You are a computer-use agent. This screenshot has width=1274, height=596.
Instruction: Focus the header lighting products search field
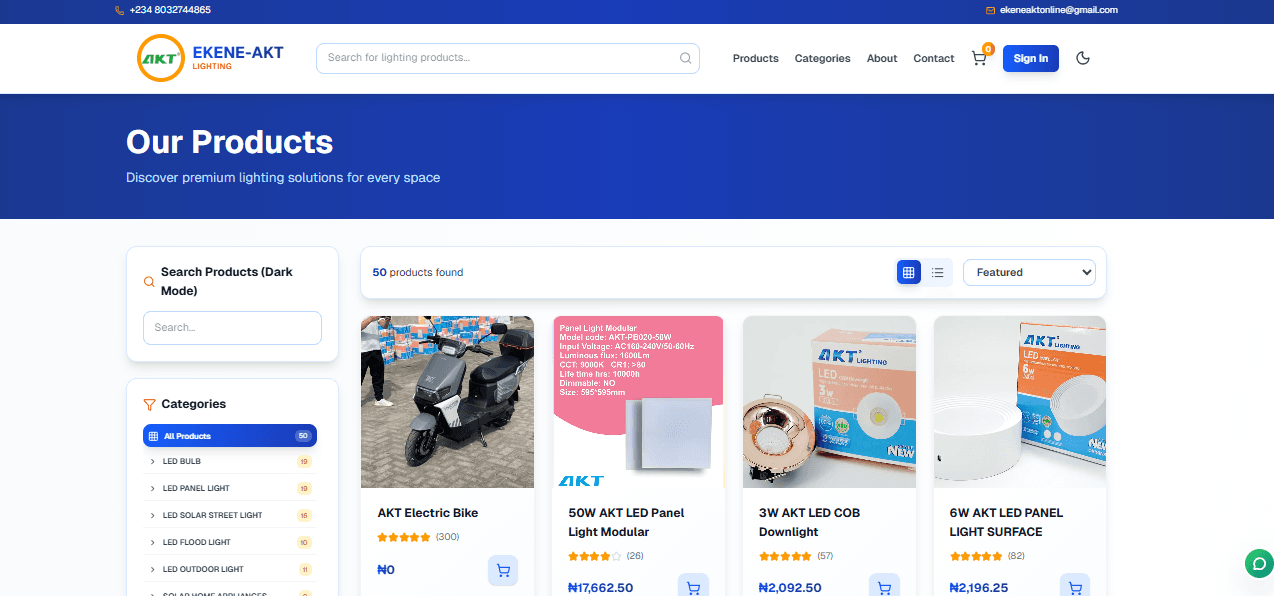(x=508, y=58)
